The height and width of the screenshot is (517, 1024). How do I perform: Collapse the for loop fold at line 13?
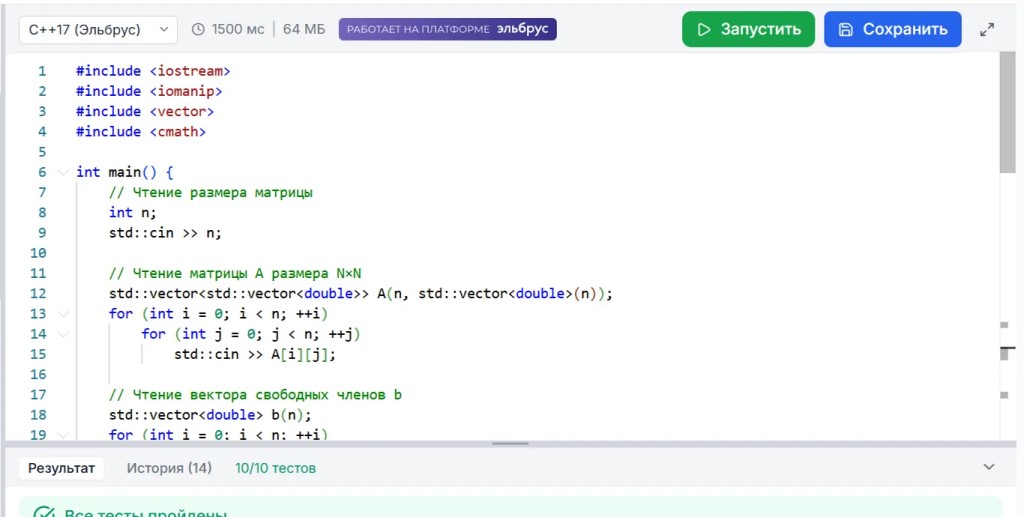coord(63,314)
